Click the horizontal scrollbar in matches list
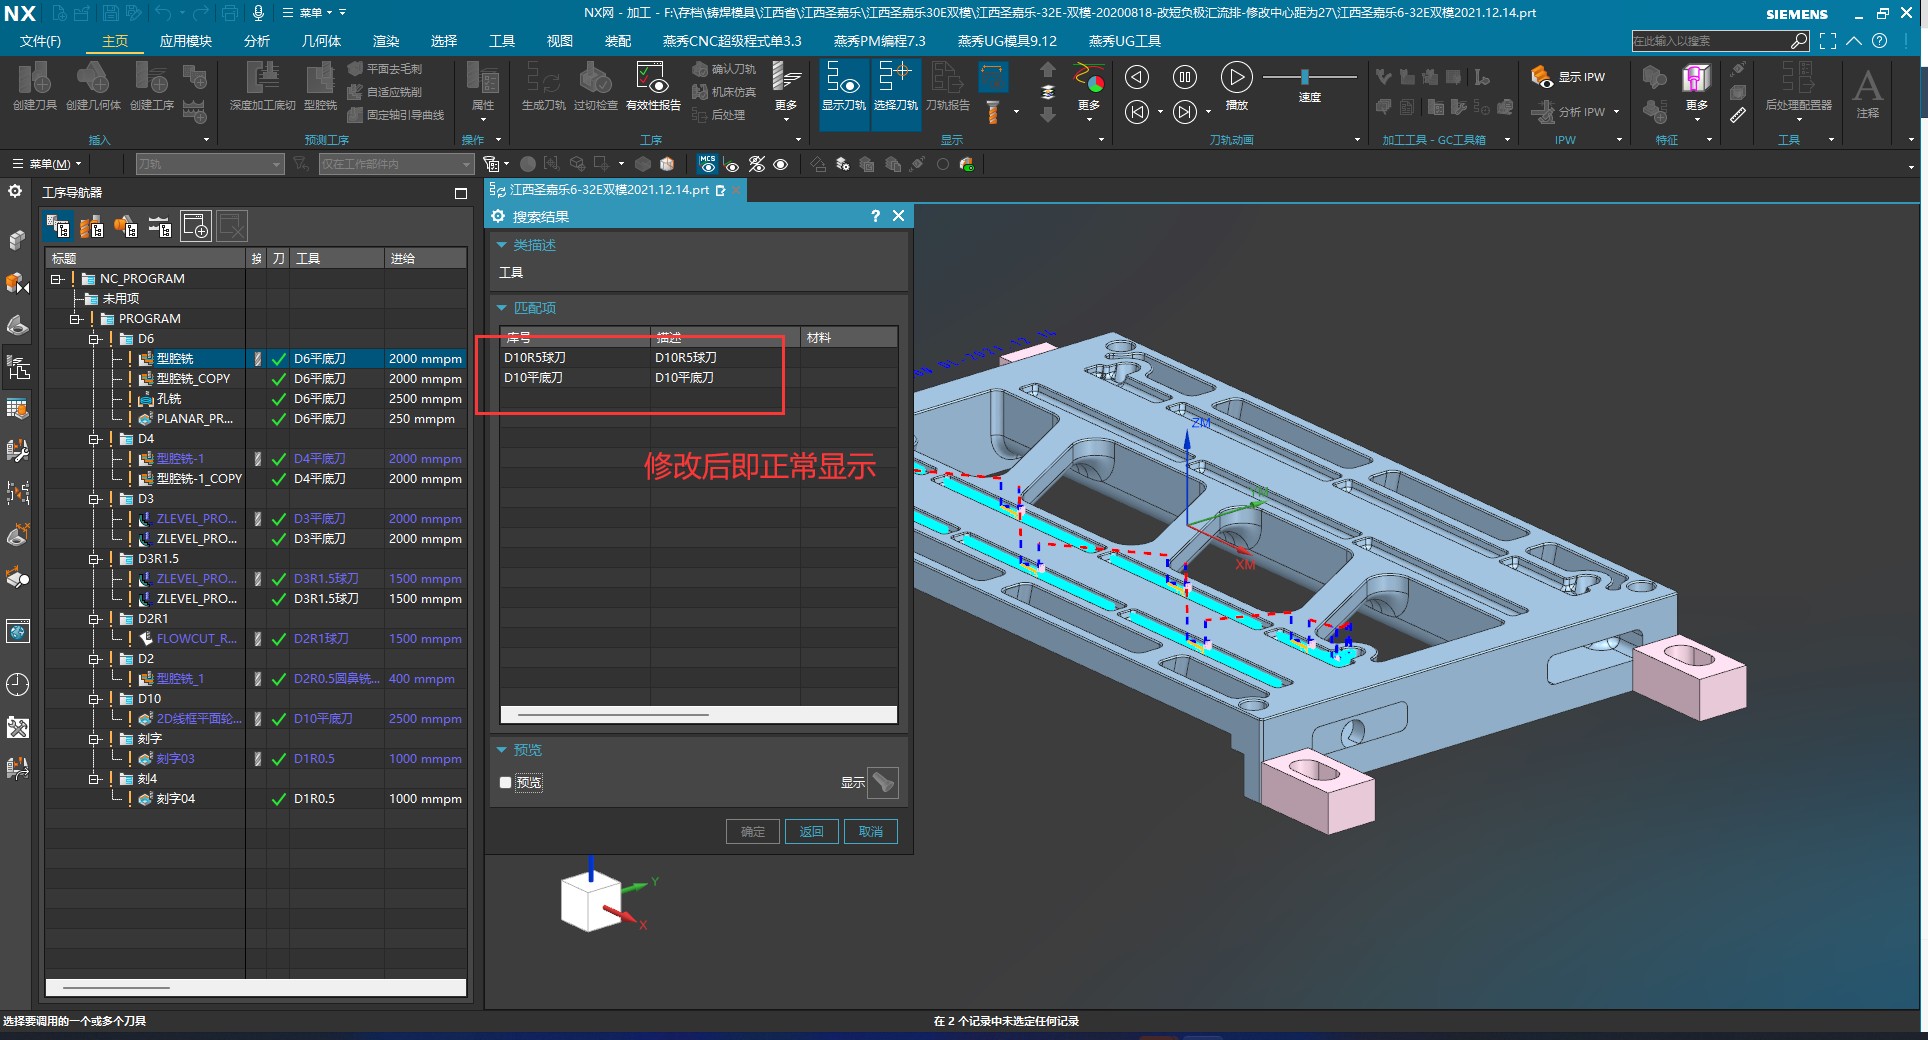The height and width of the screenshot is (1040, 1928). tap(613, 715)
